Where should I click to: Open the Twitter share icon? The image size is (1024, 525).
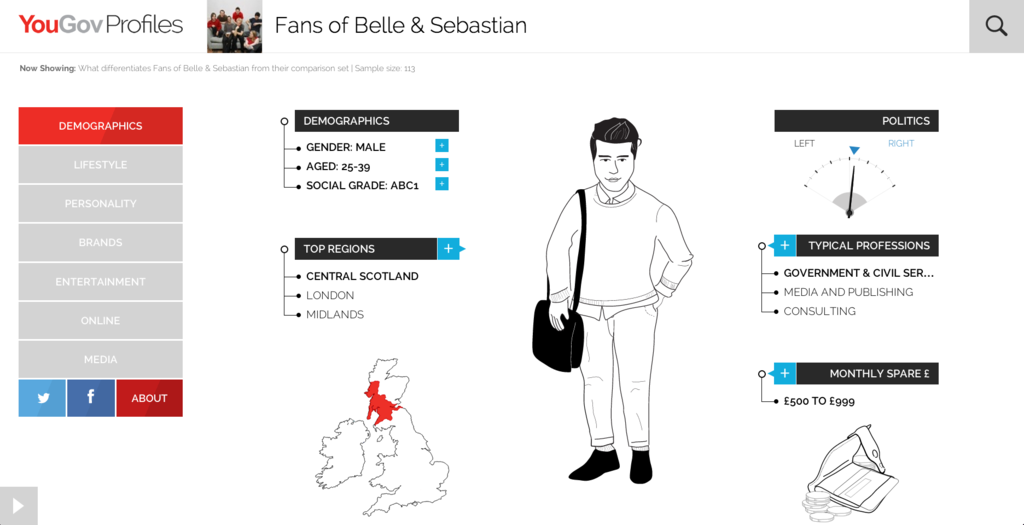pos(43,398)
